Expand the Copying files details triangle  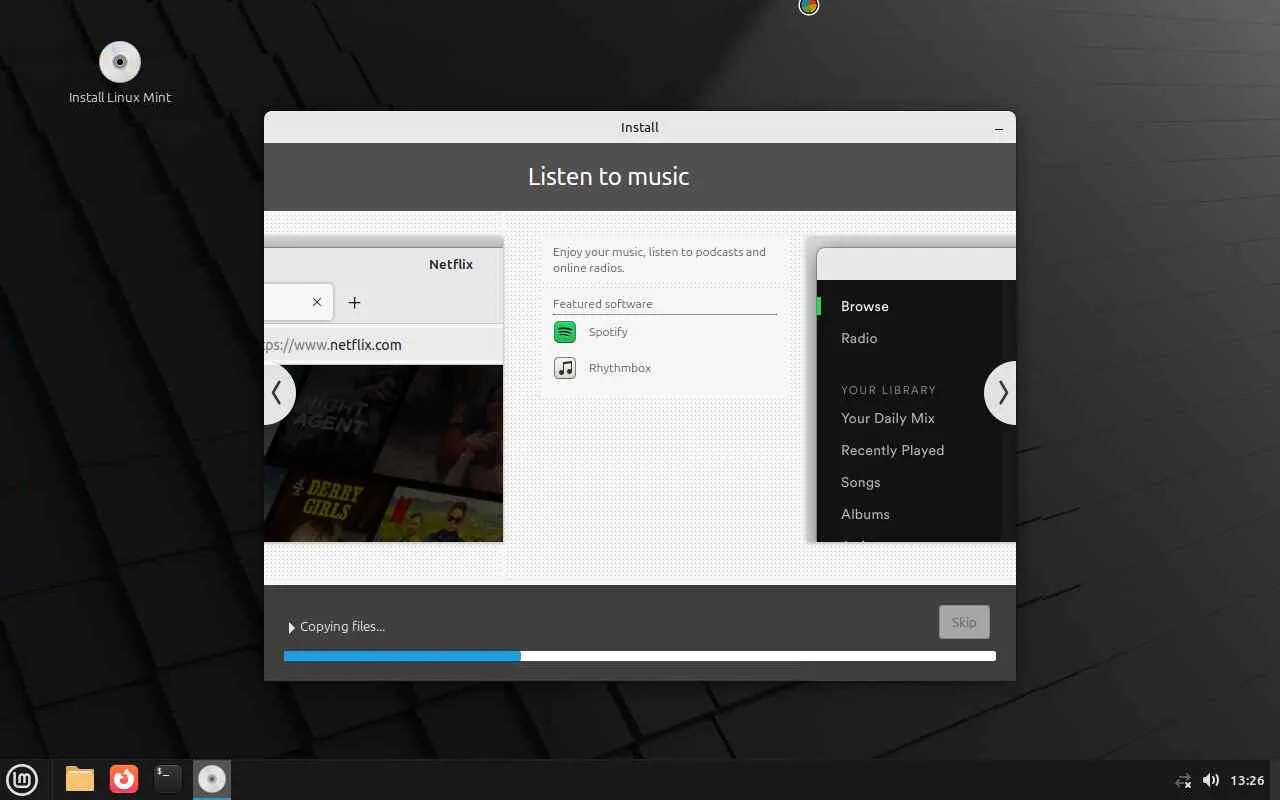point(291,627)
